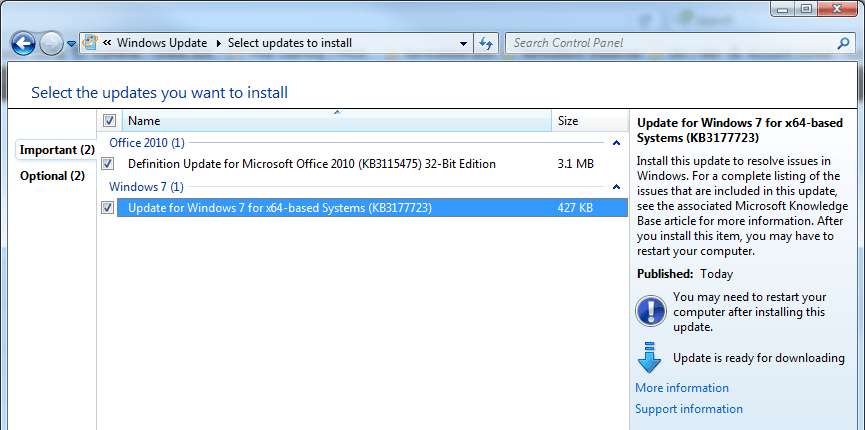
Task: Collapse the Office 2010 (1) group
Action: click(616, 143)
